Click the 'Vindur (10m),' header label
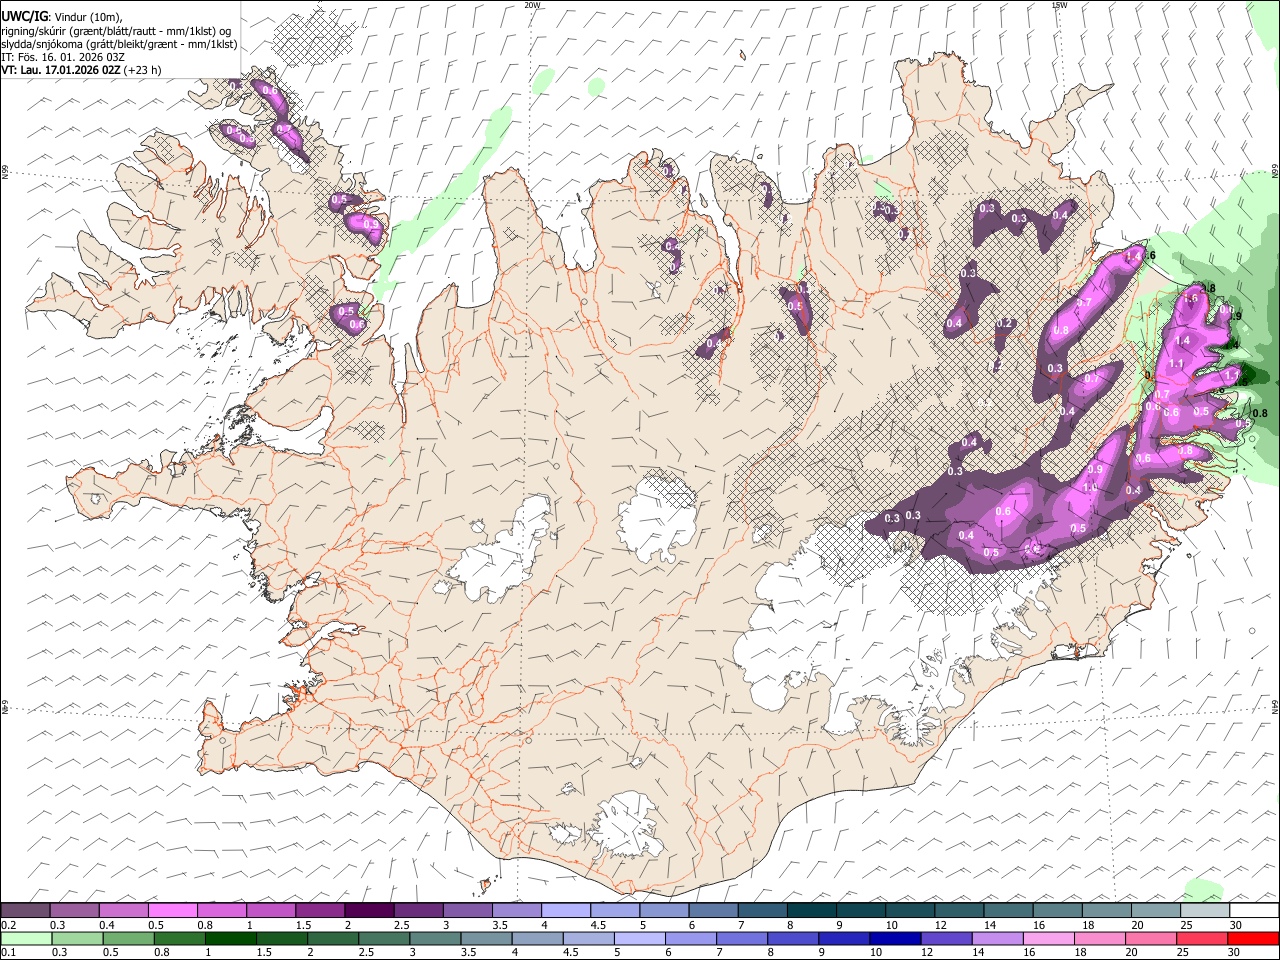The image size is (1280, 960). tap(86, 16)
